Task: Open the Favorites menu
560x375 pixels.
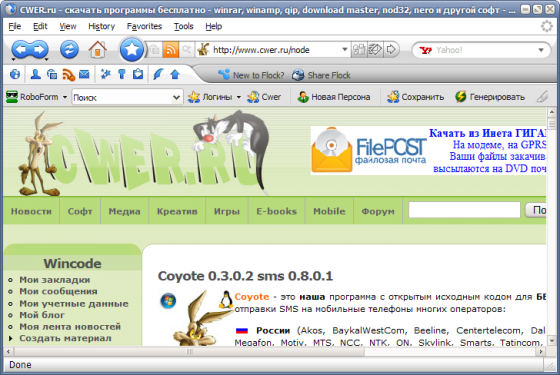Action: (144, 26)
